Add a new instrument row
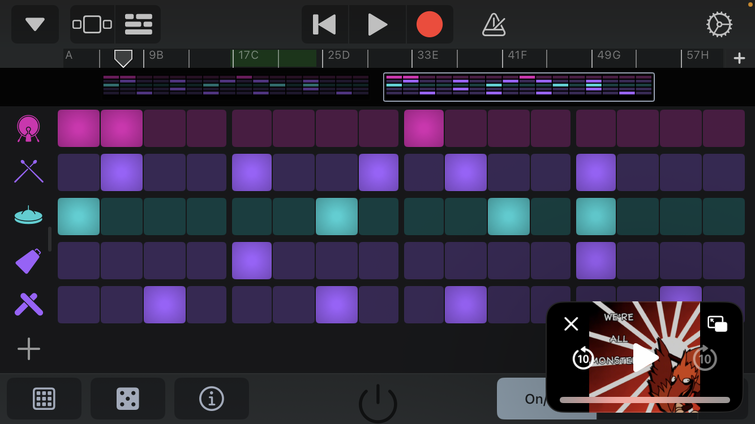This screenshot has width=755, height=424. click(28, 349)
